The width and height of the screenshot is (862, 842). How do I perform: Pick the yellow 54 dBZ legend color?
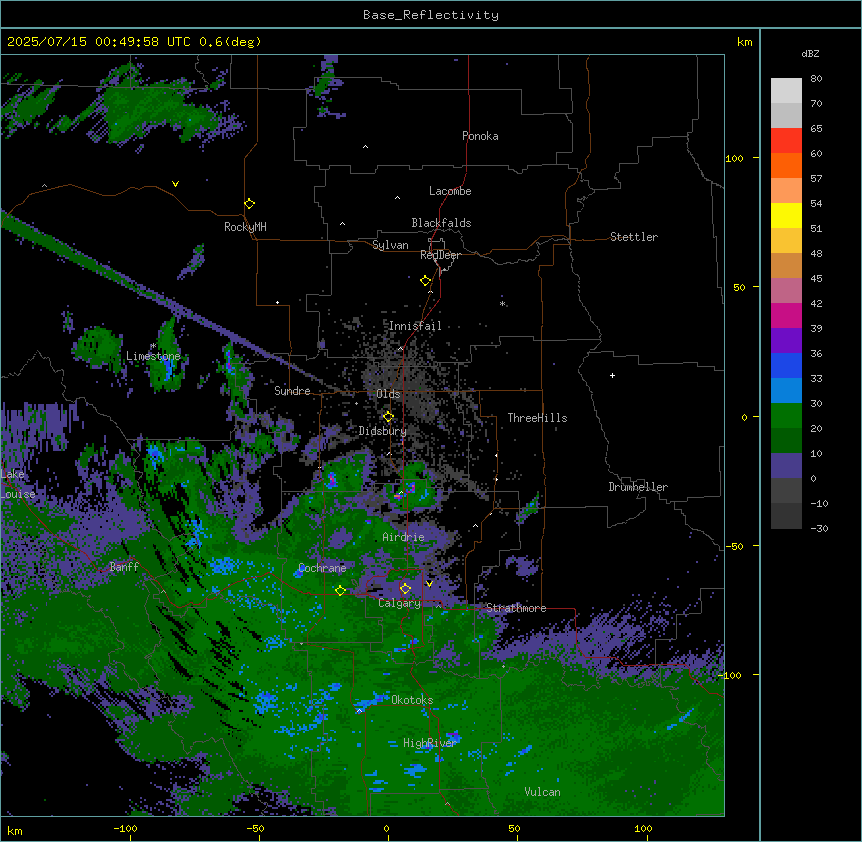pos(786,215)
